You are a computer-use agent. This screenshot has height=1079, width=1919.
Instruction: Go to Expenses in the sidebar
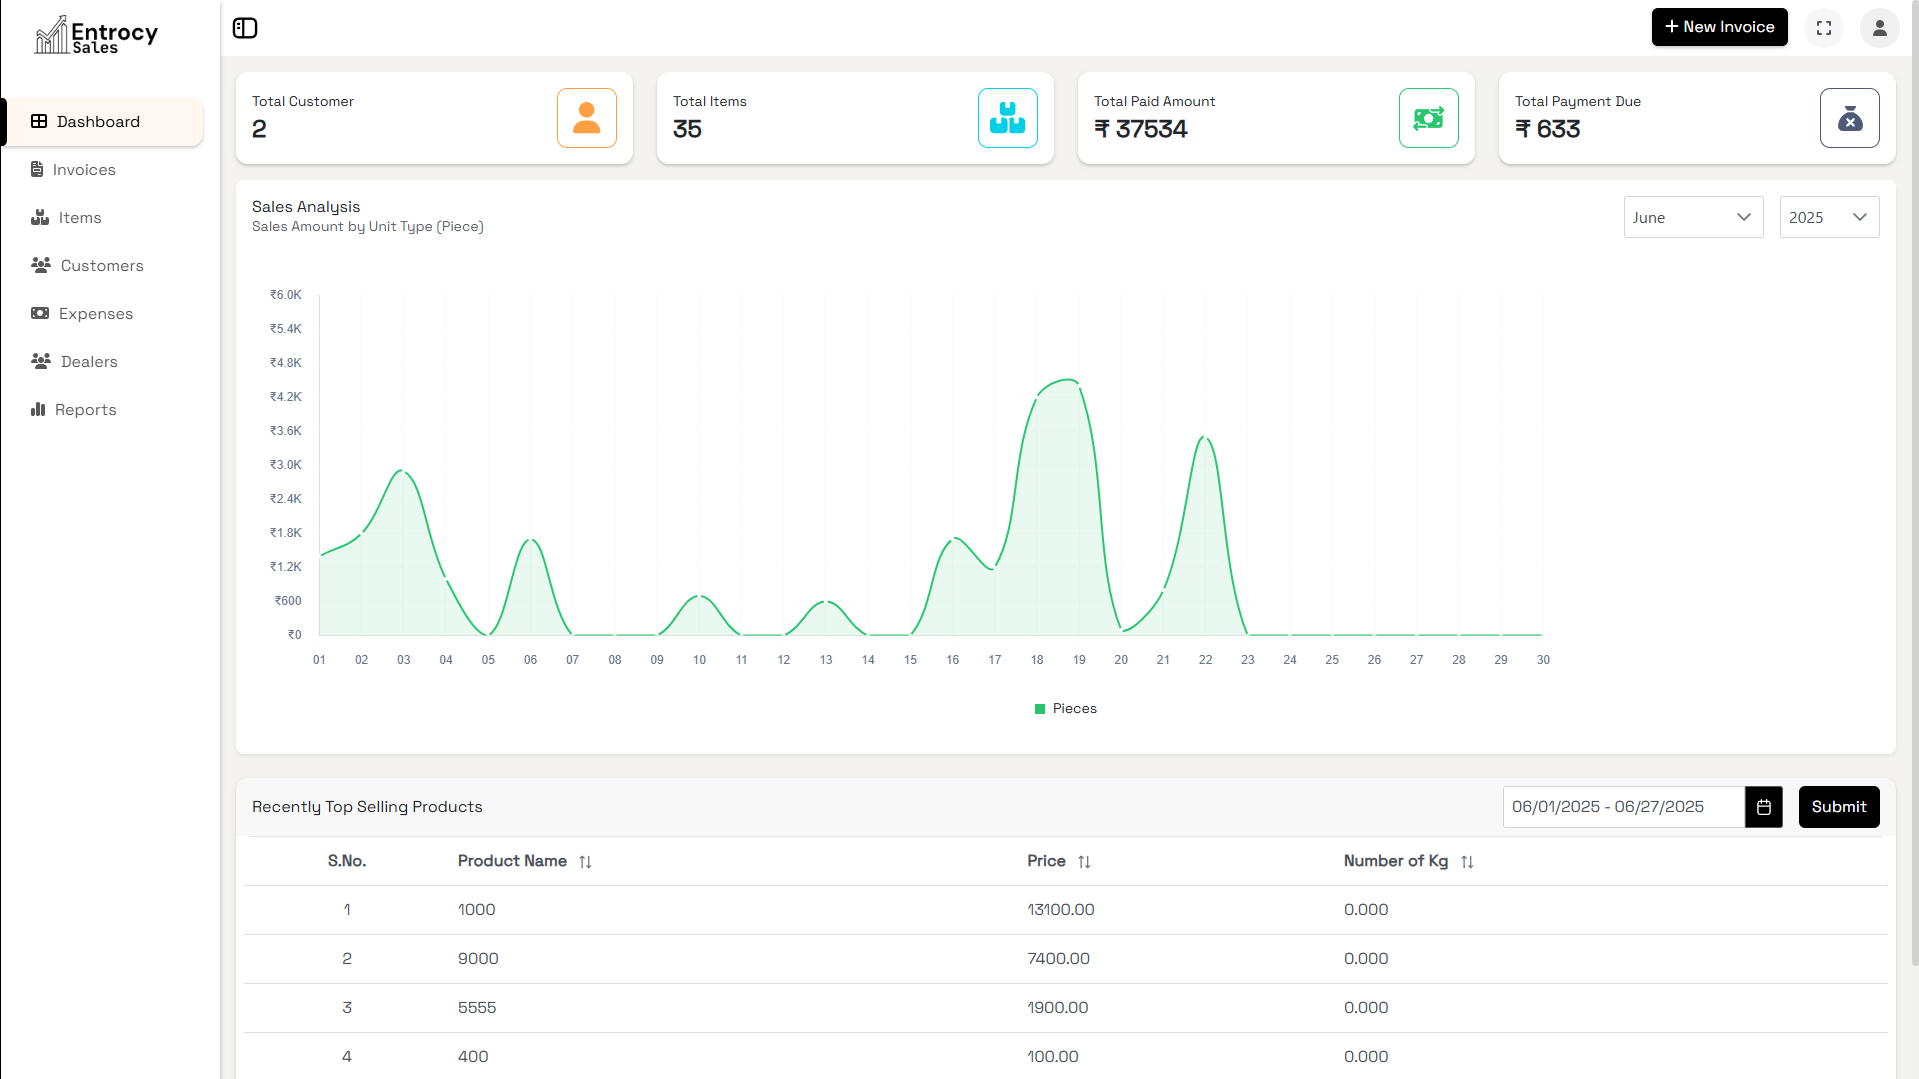[x=95, y=314]
